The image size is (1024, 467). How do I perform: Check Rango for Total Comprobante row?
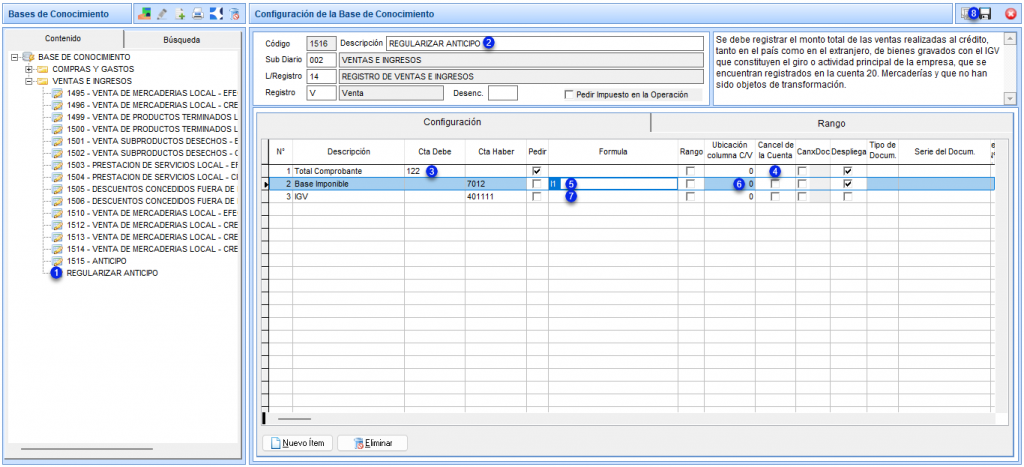click(x=690, y=171)
